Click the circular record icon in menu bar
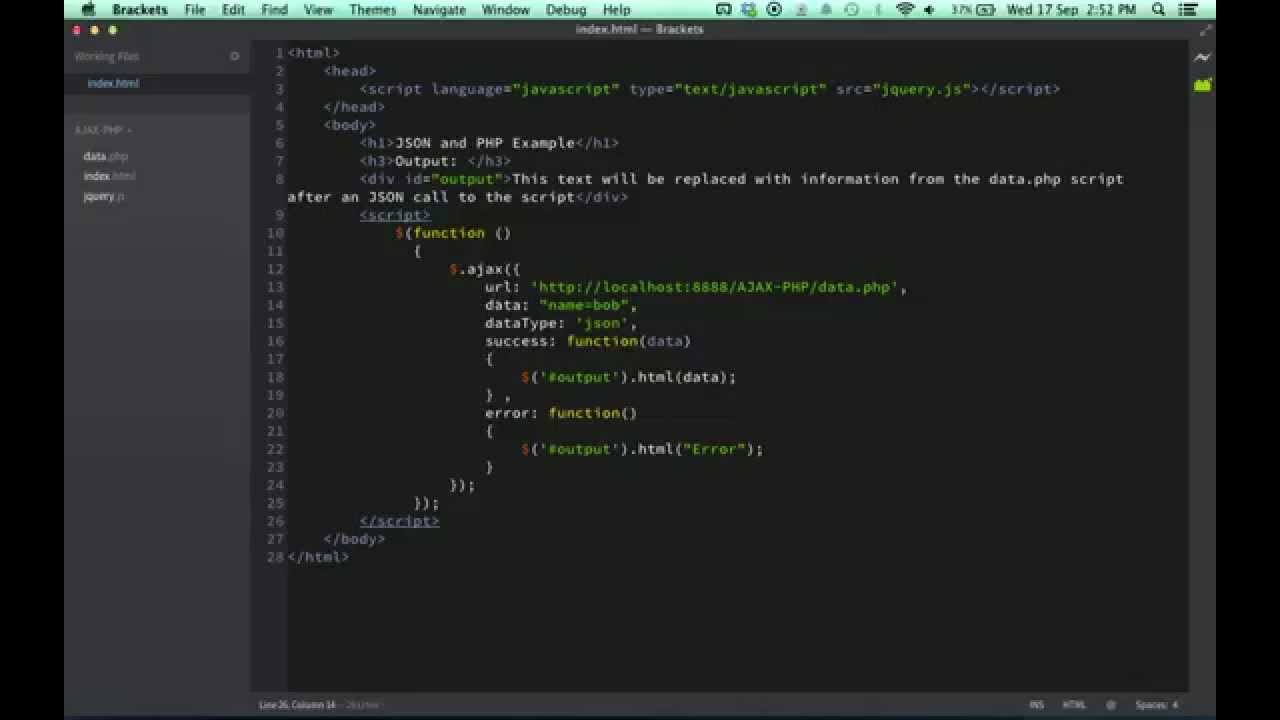The image size is (1280, 720). [x=774, y=10]
